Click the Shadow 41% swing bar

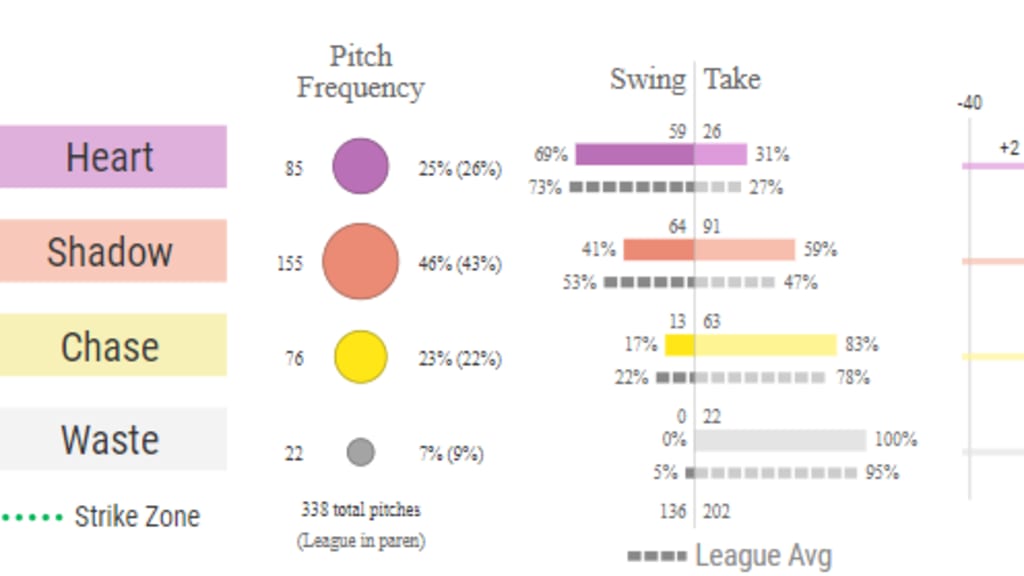click(x=658, y=250)
